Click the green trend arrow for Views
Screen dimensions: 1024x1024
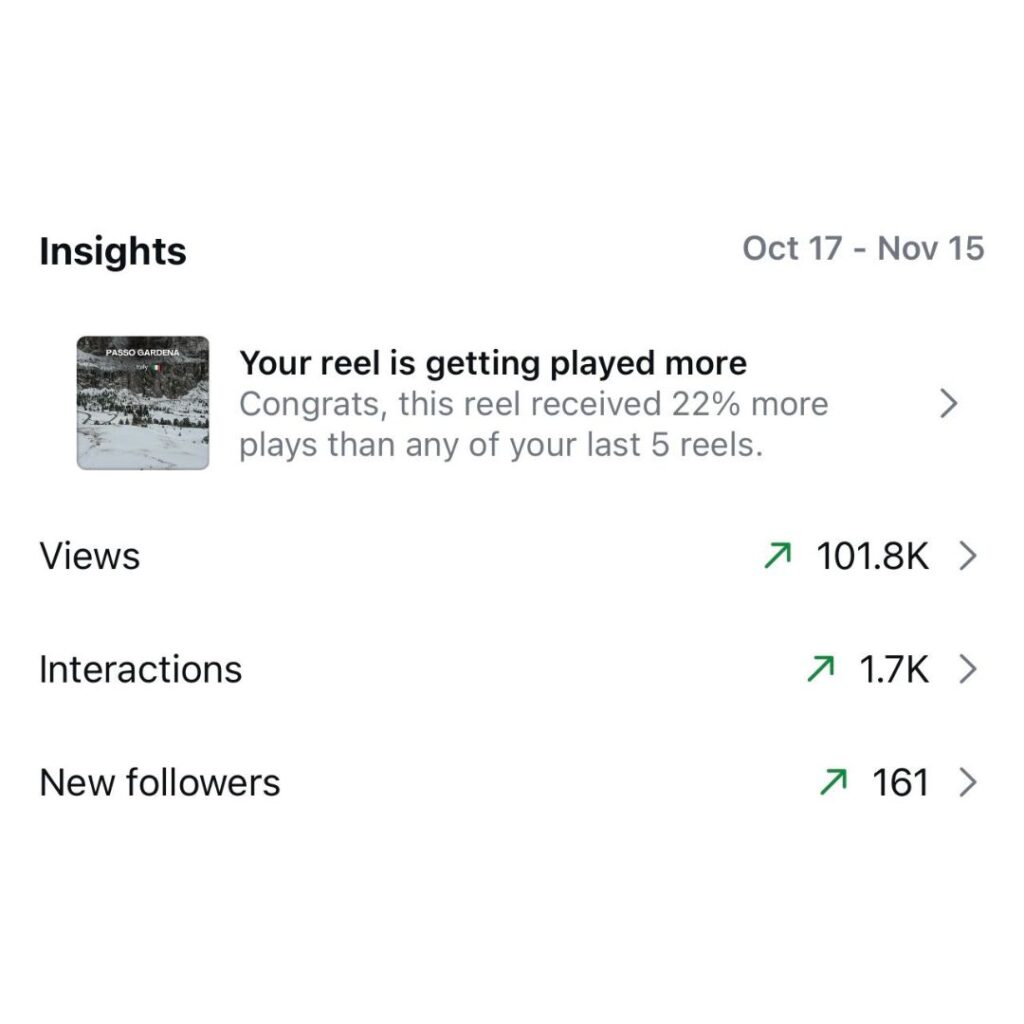[x=777, y=556]
